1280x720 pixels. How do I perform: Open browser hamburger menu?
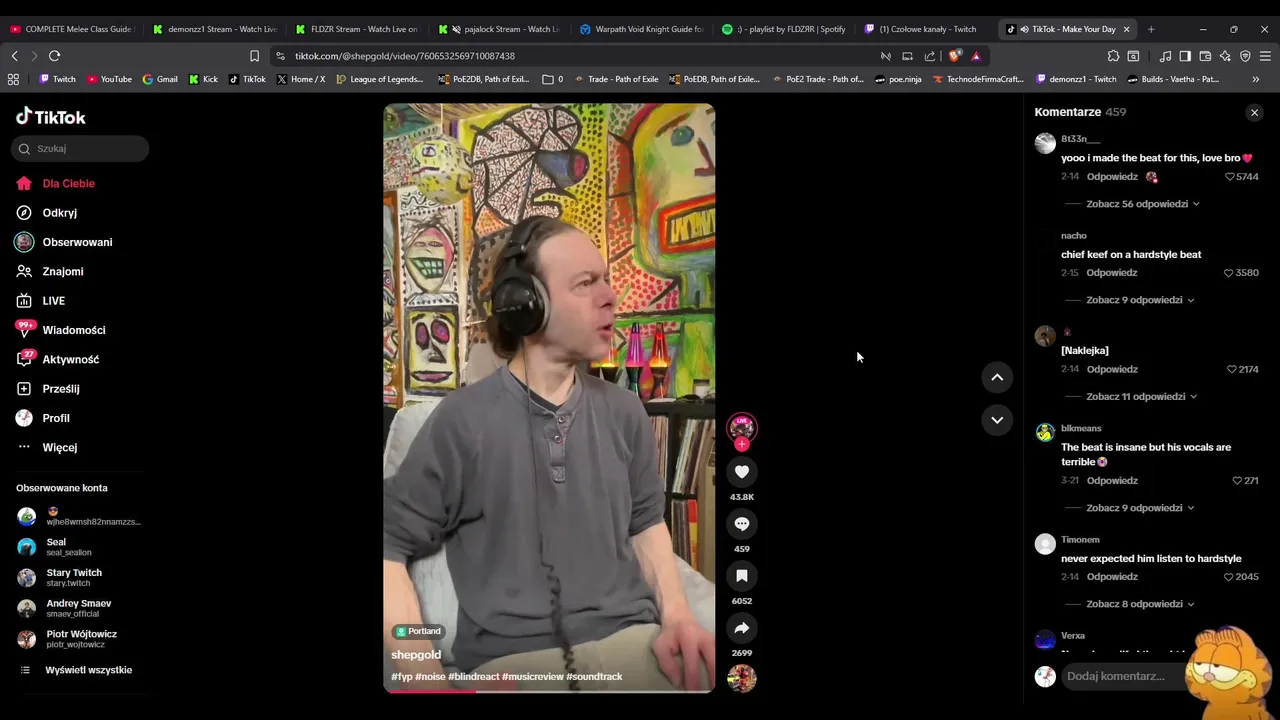pos(1265,56)
